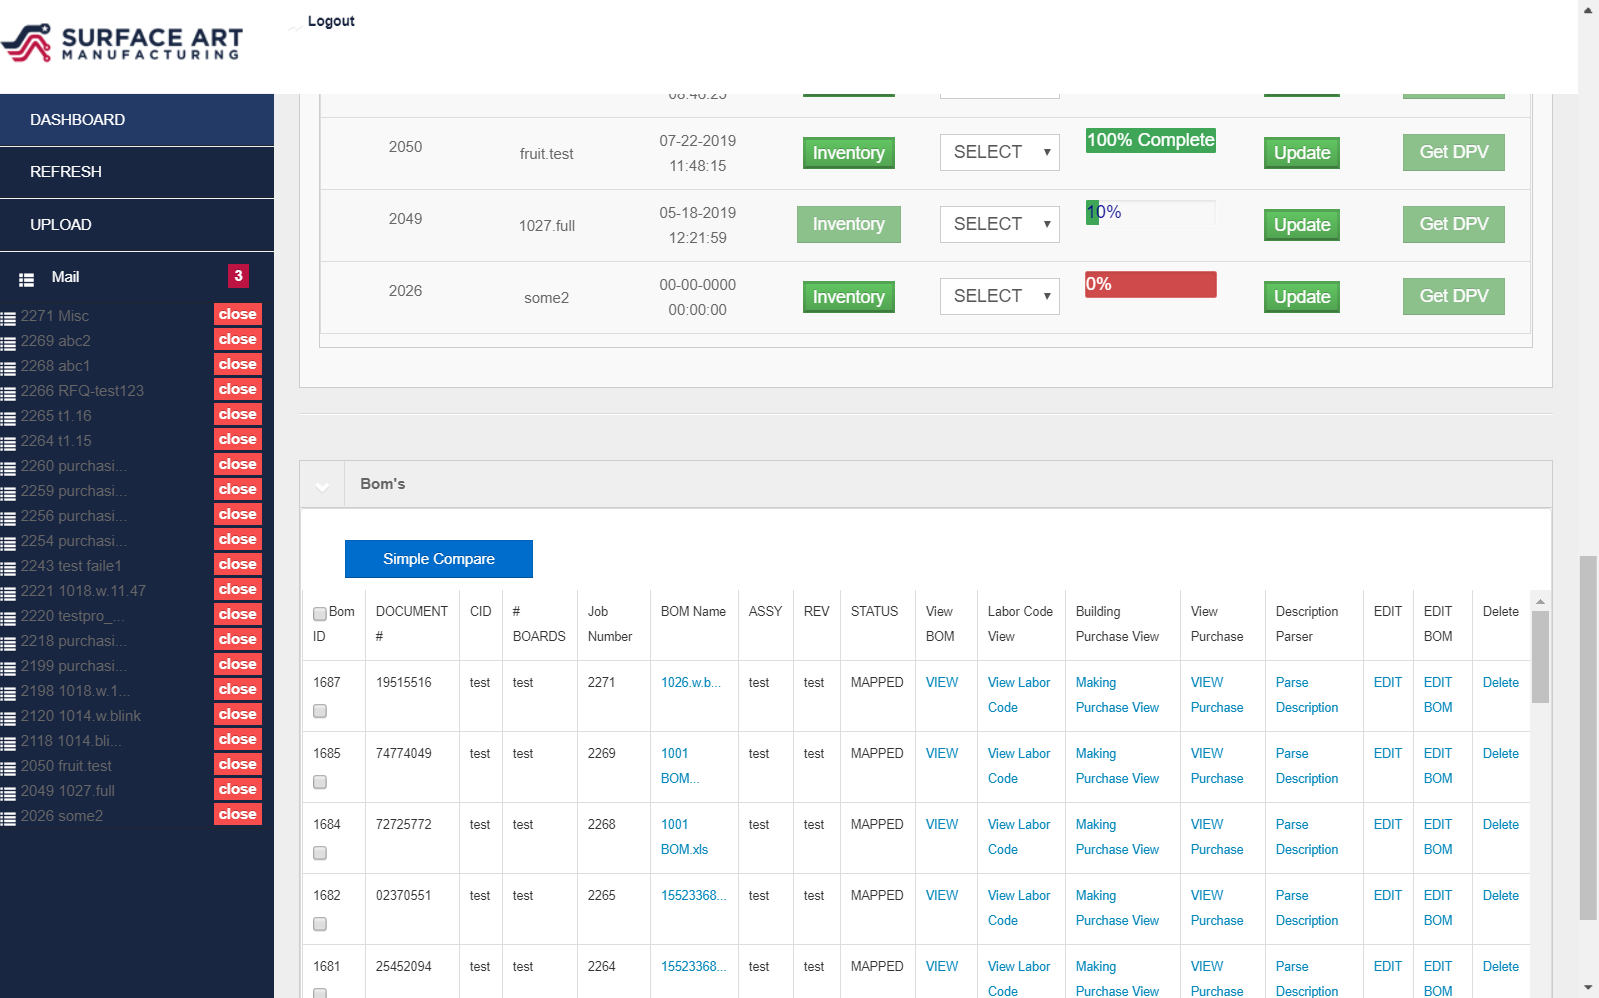Click the list icon beside 2266 RFQ-test123

(x=9, y=393)
